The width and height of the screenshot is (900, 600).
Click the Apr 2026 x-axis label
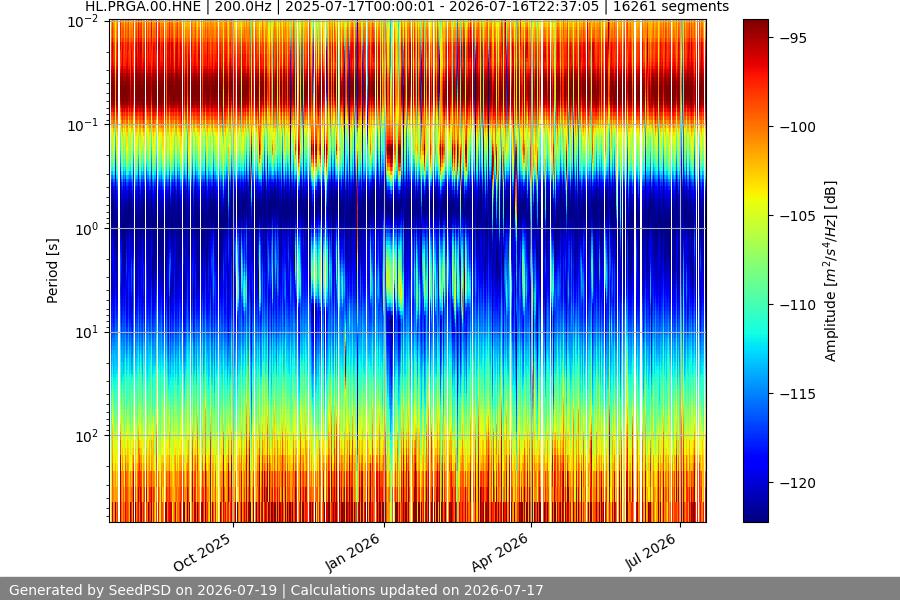coord(499,552)
